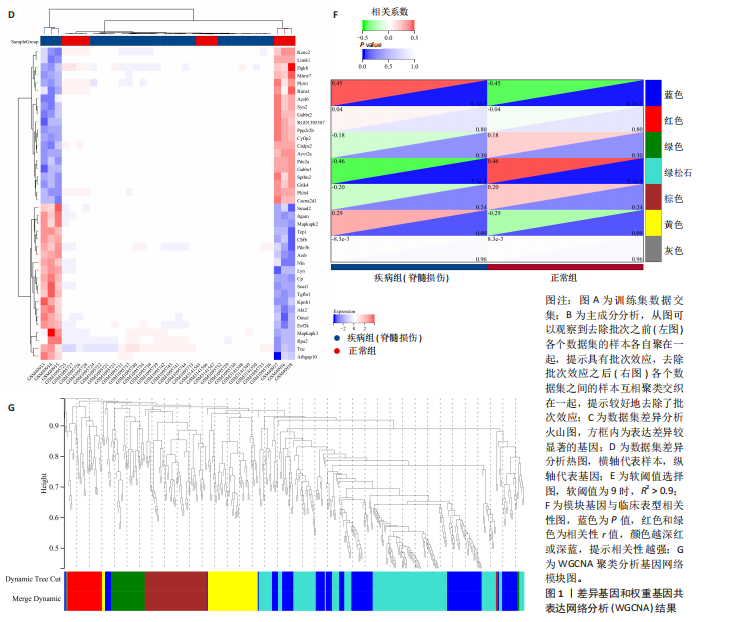Click the SampleGroup row label

(26, 41)
